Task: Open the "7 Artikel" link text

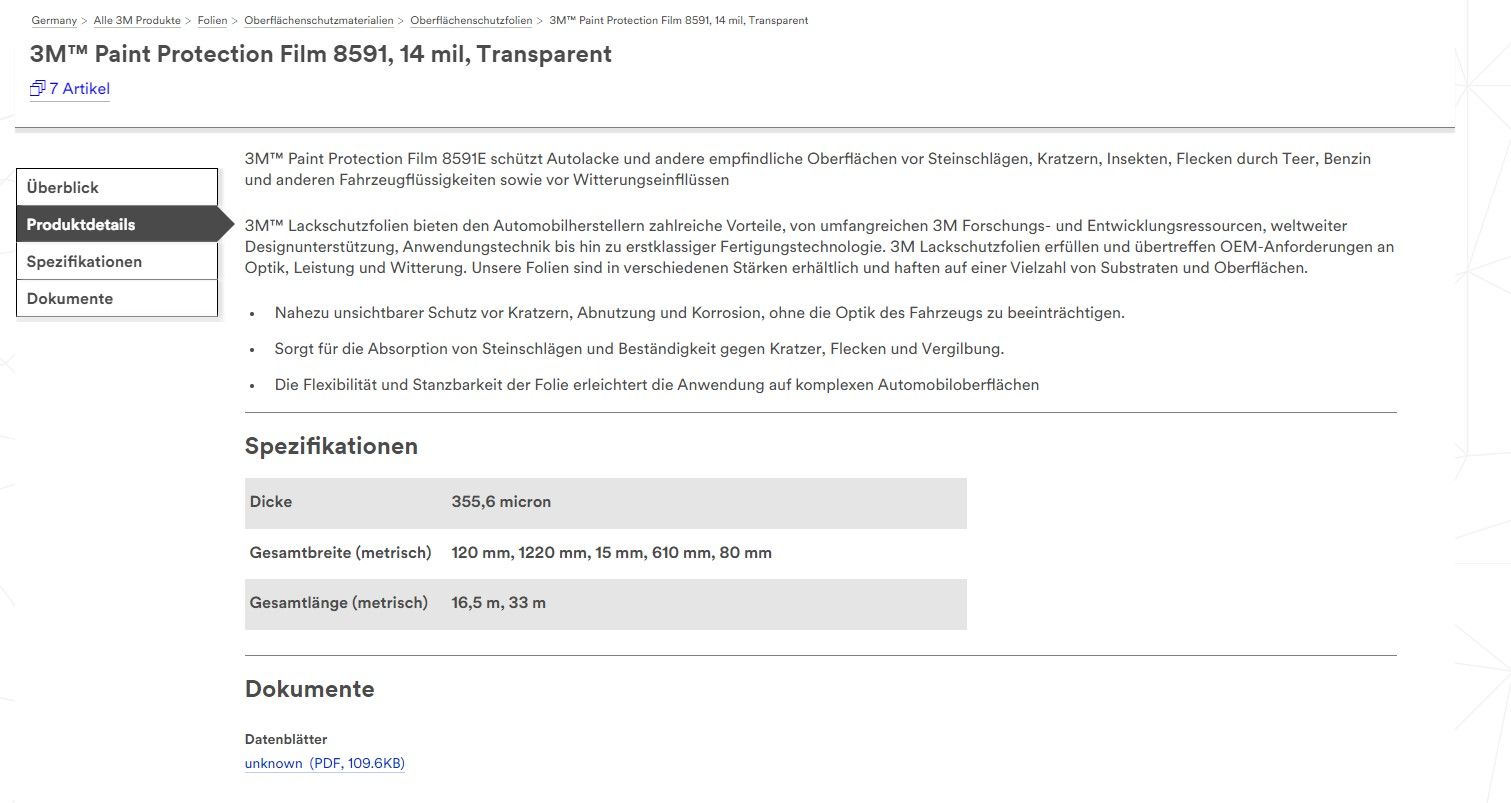Action: click(x=79, y=89)
